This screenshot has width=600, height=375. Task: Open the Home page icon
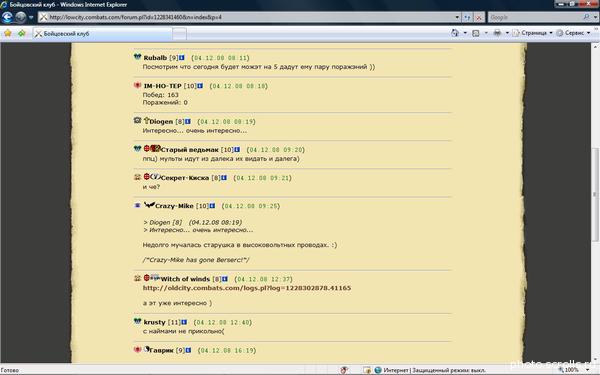[455, 33]
